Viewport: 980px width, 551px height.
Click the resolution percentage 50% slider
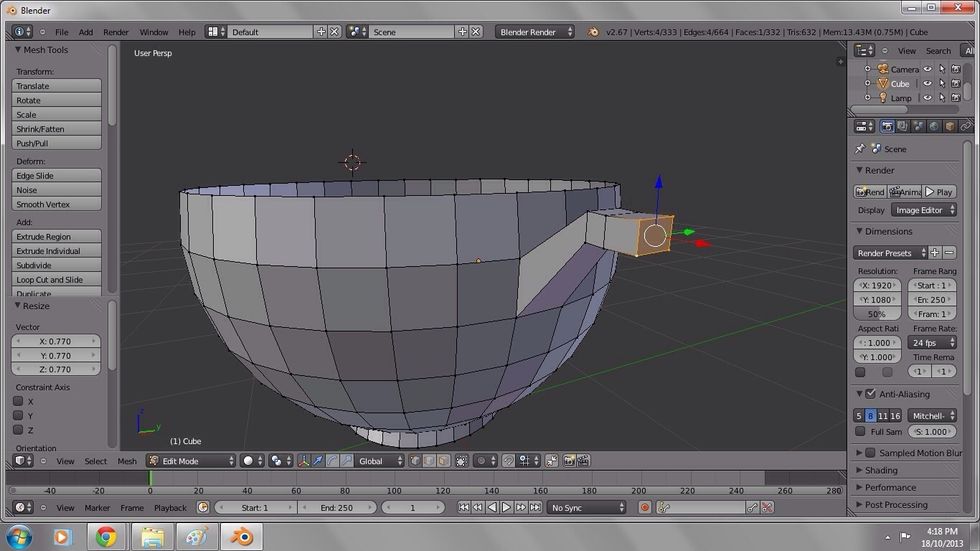(x=877, y=314)
